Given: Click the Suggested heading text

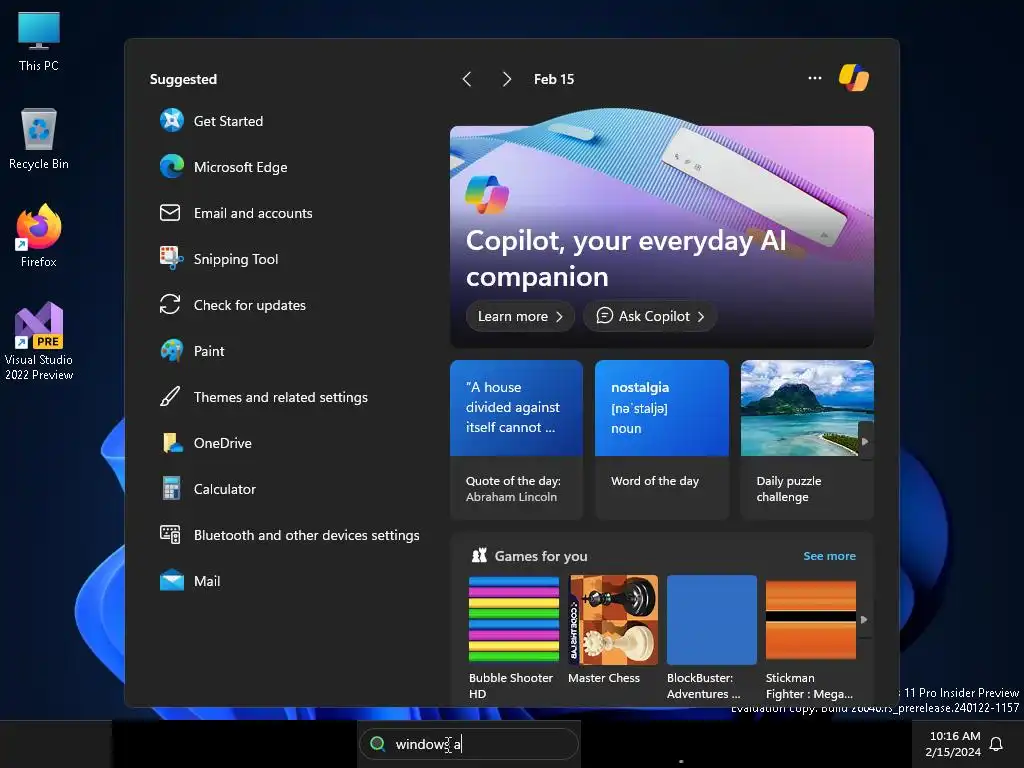Looking at the screenshot, I should point(184,79).
